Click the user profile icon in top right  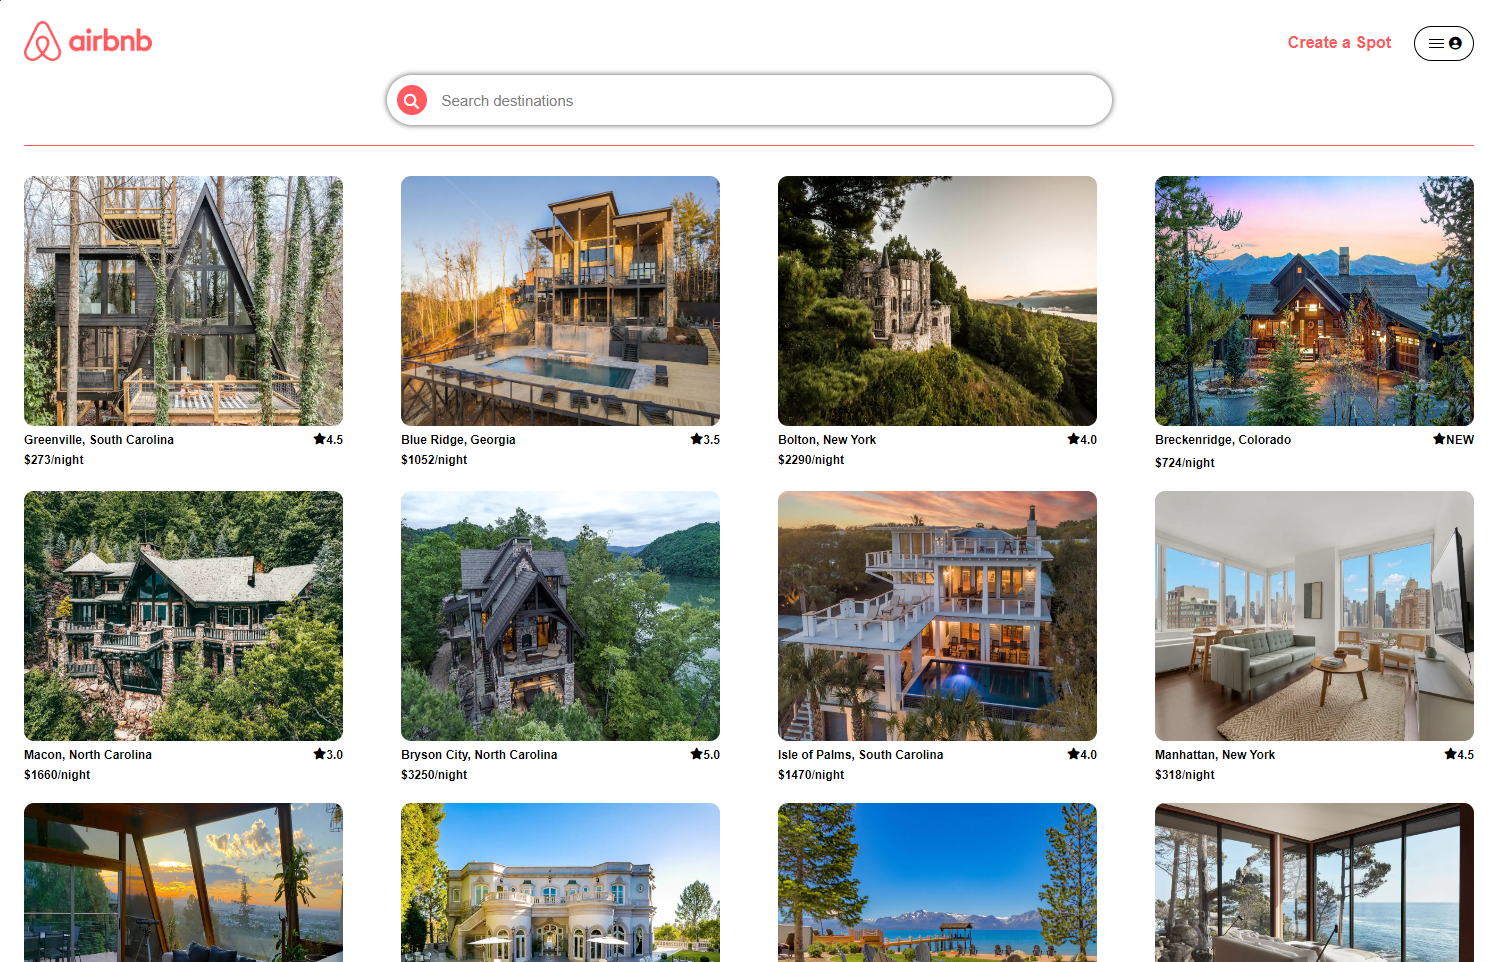1456,43
